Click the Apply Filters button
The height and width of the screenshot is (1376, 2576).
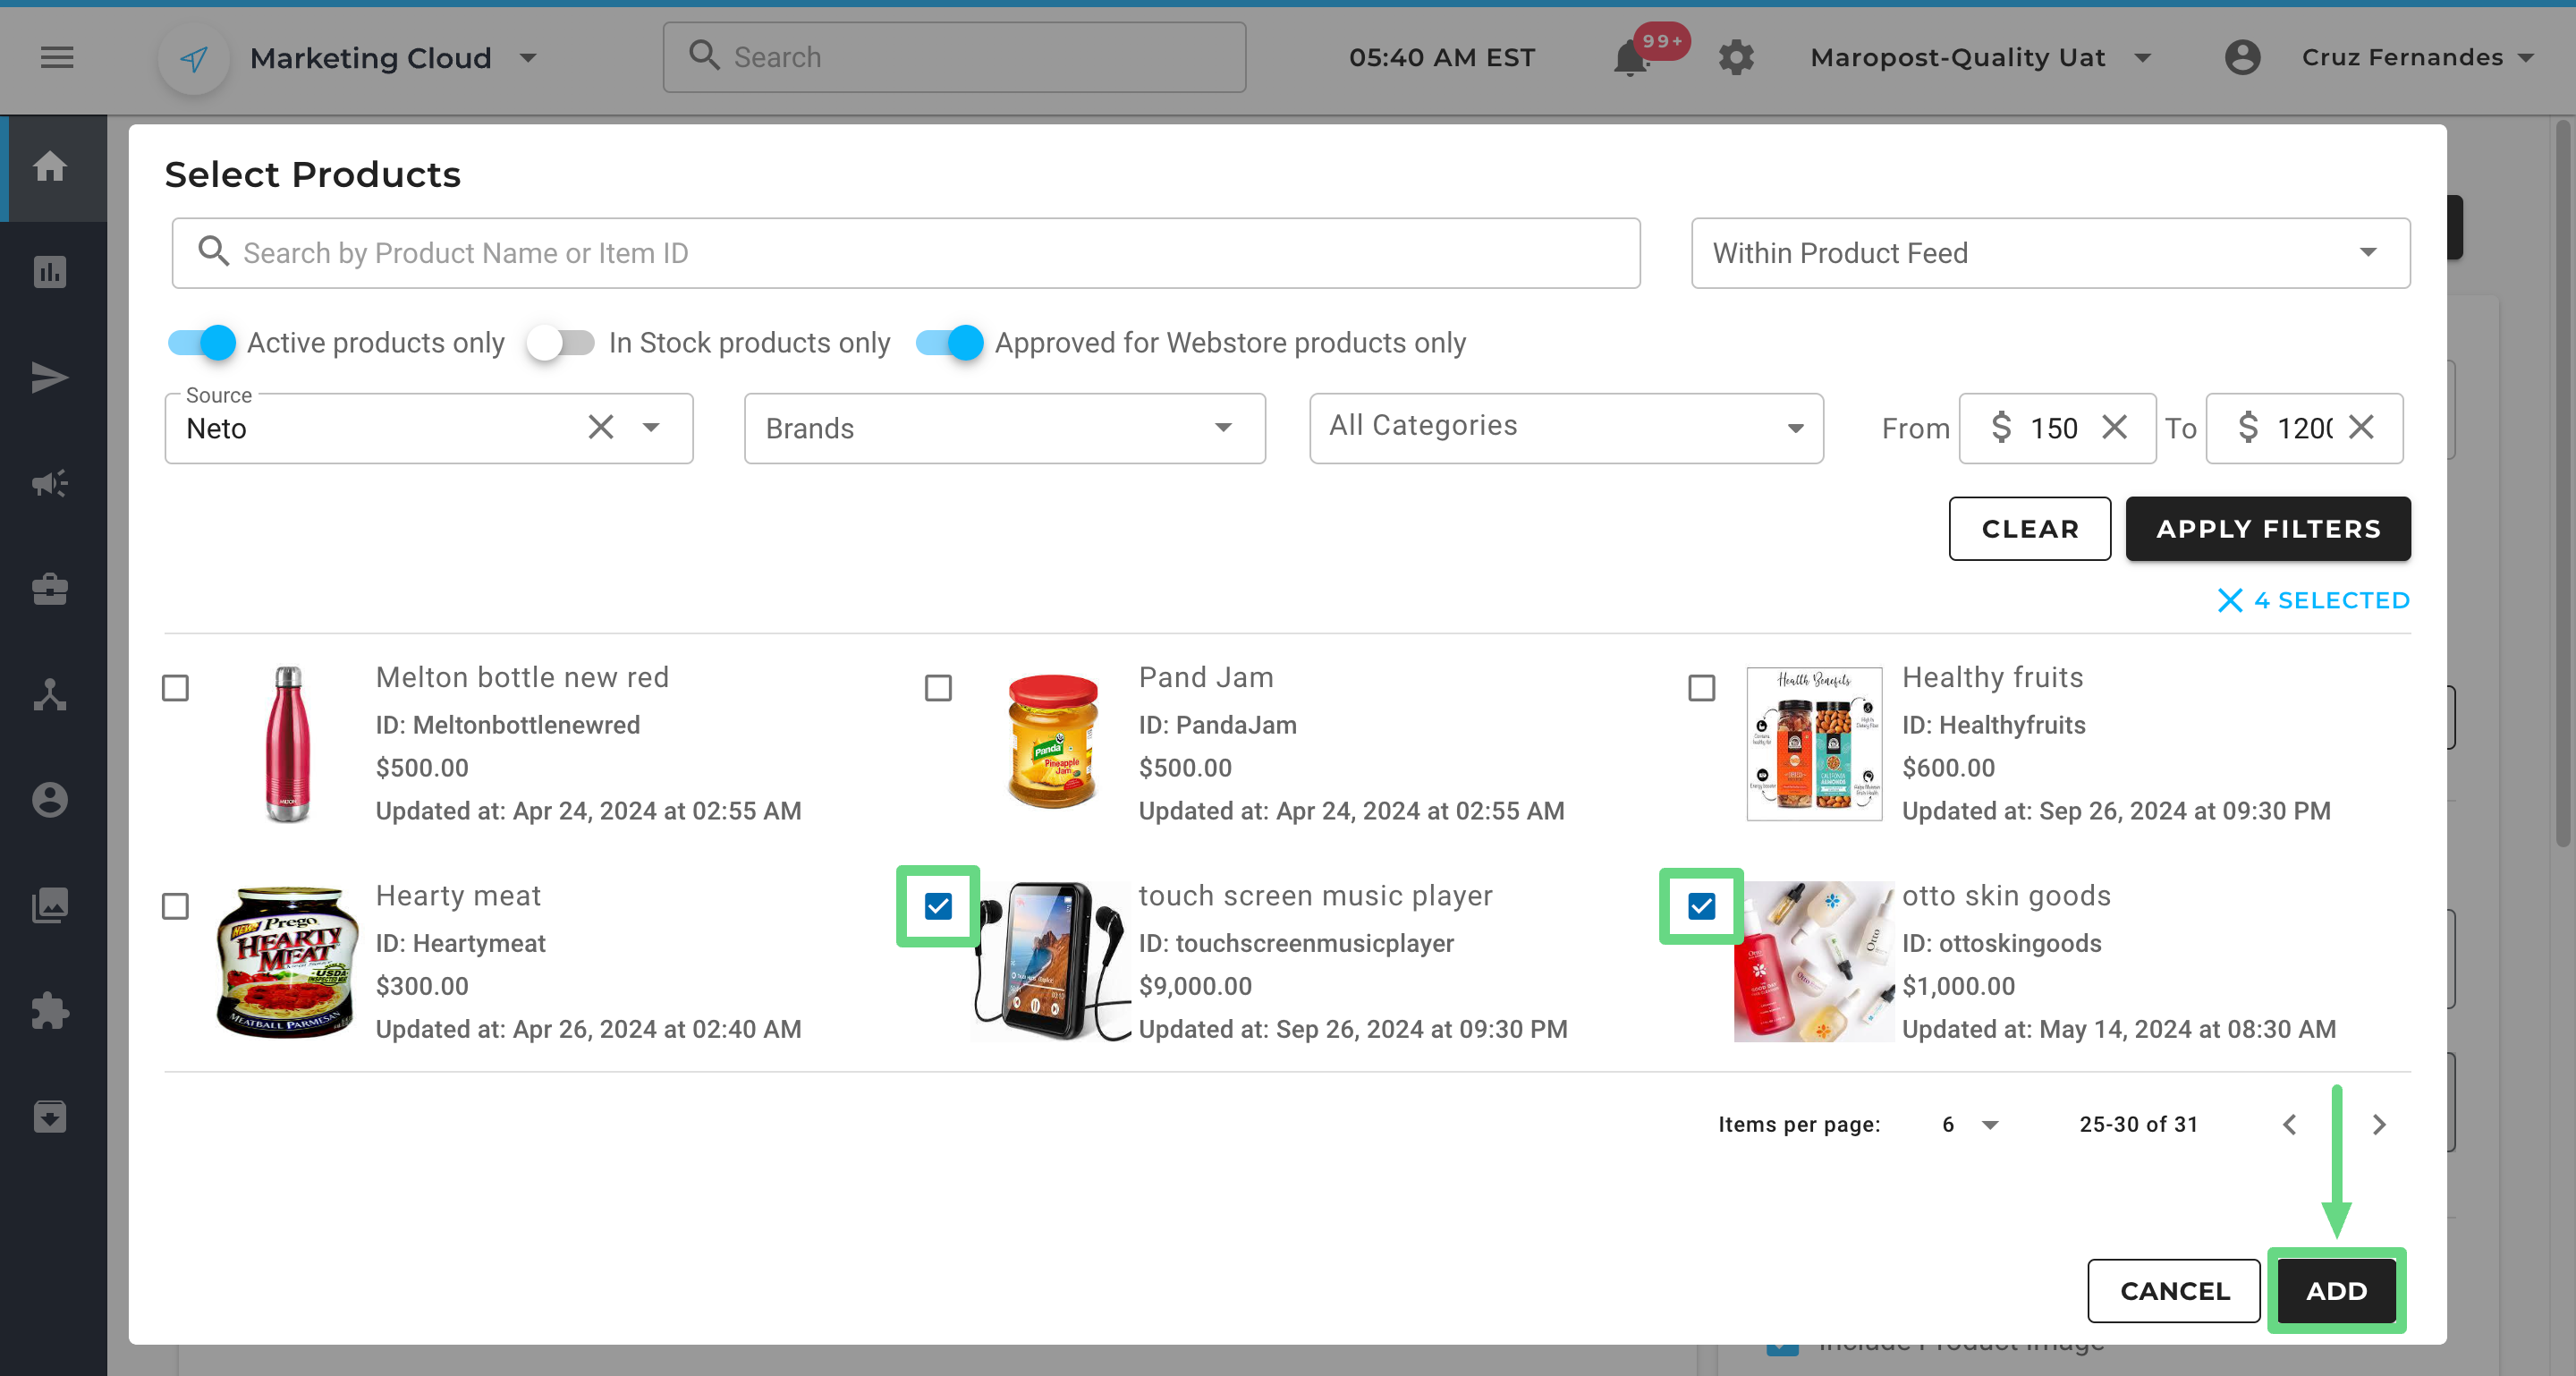pos(2267,529)
